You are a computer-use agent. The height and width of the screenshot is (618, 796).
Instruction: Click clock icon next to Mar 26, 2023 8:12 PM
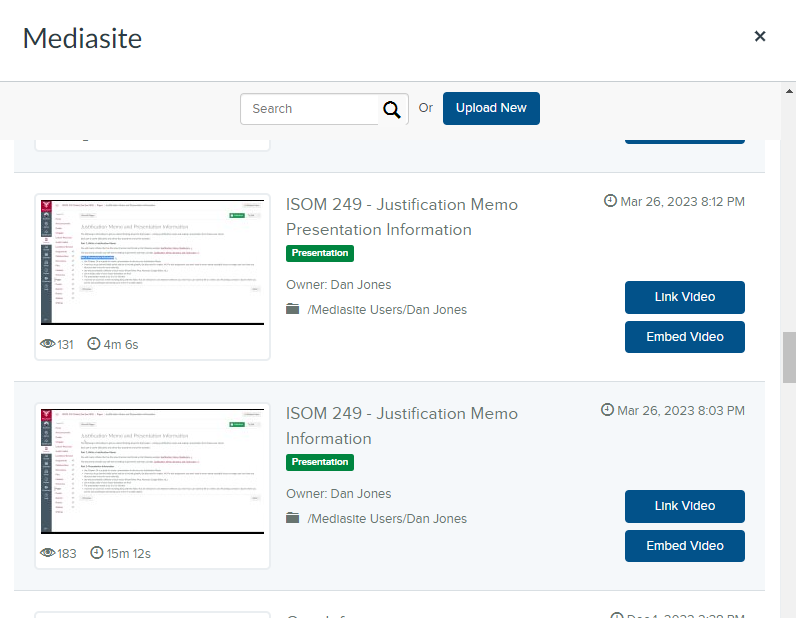click(x=610, y=201)
